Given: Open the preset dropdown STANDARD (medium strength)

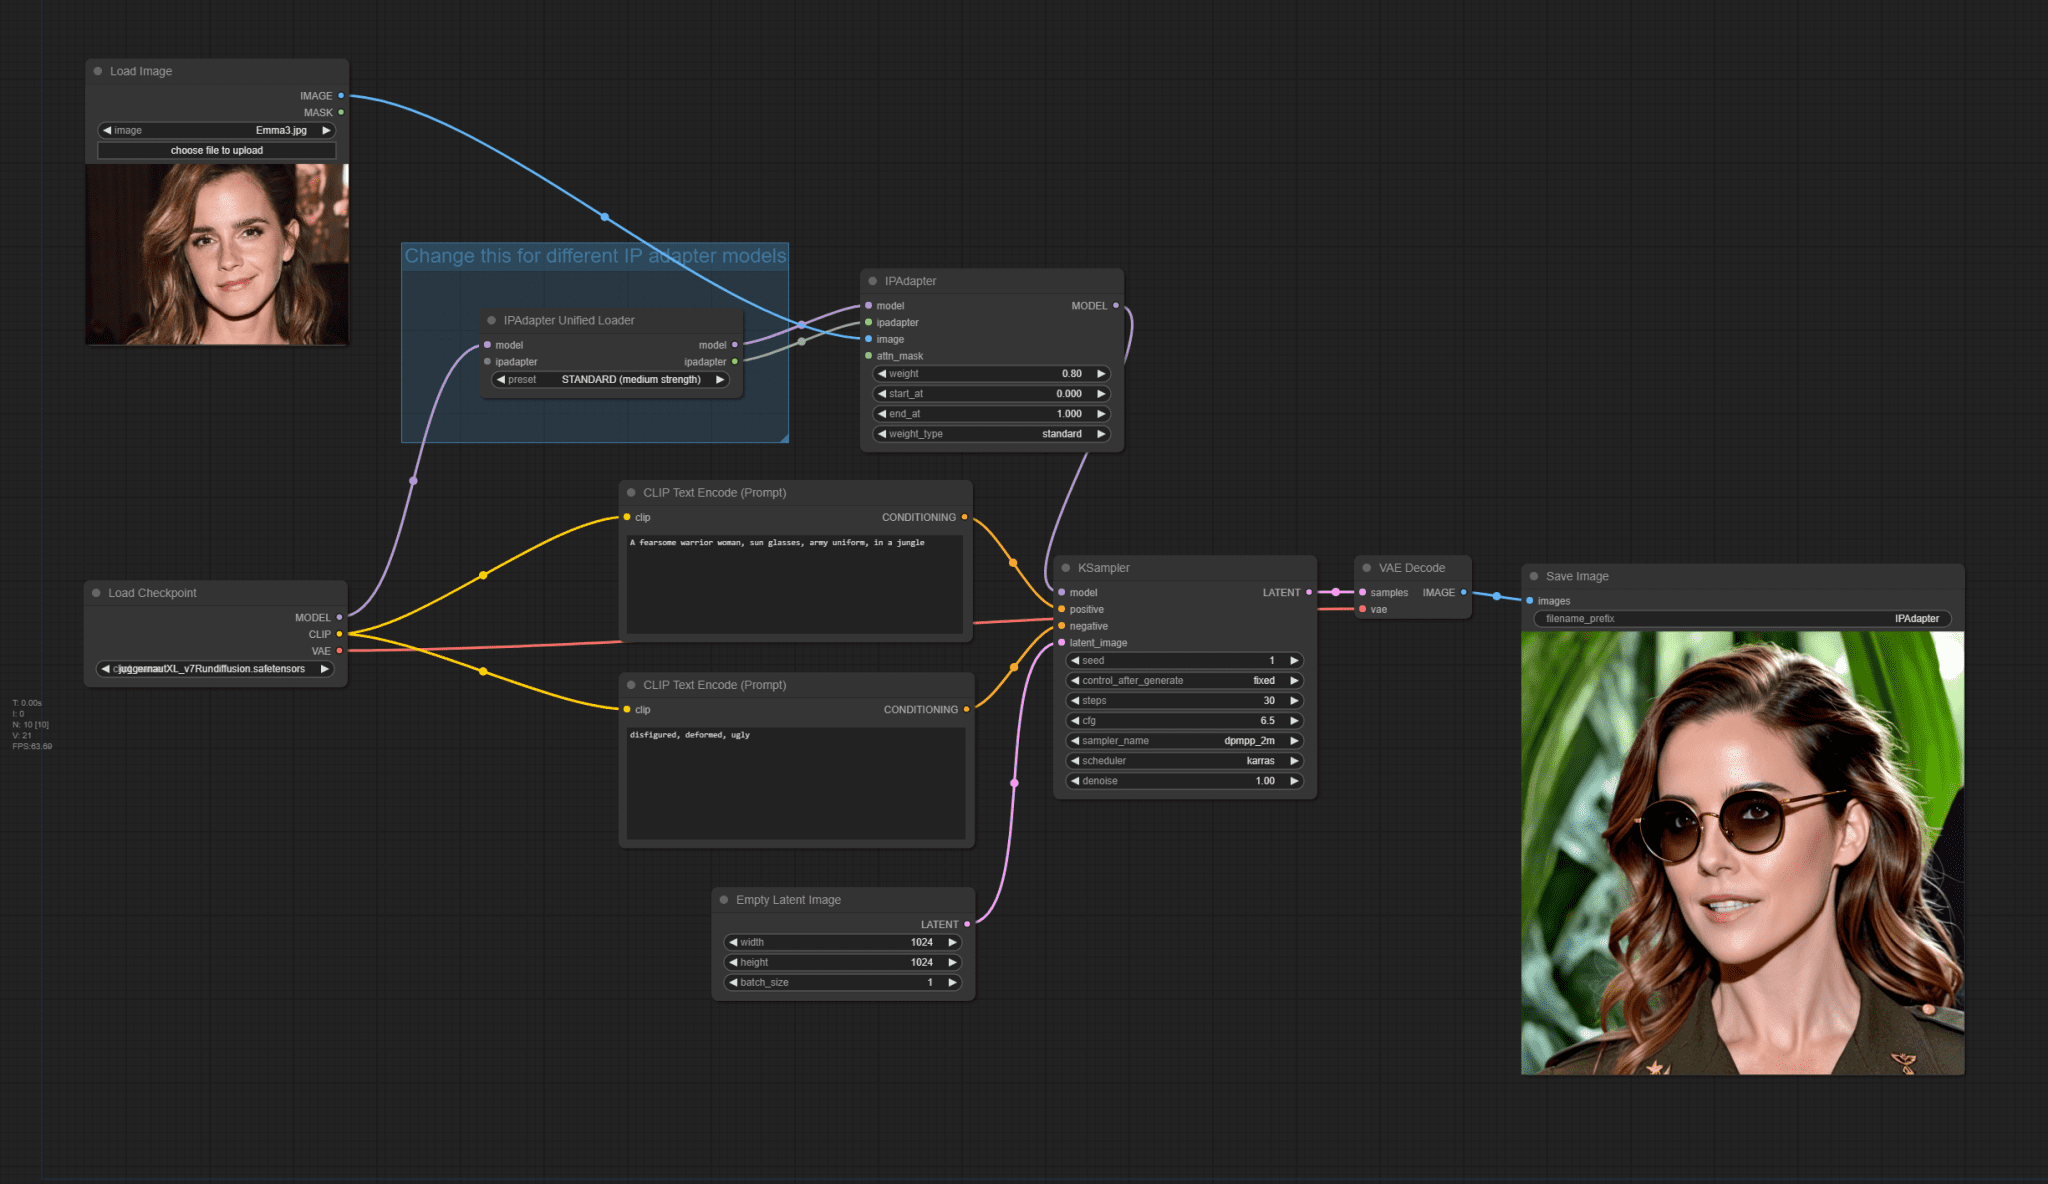Looking at the screenshot, I should point(610,380).
